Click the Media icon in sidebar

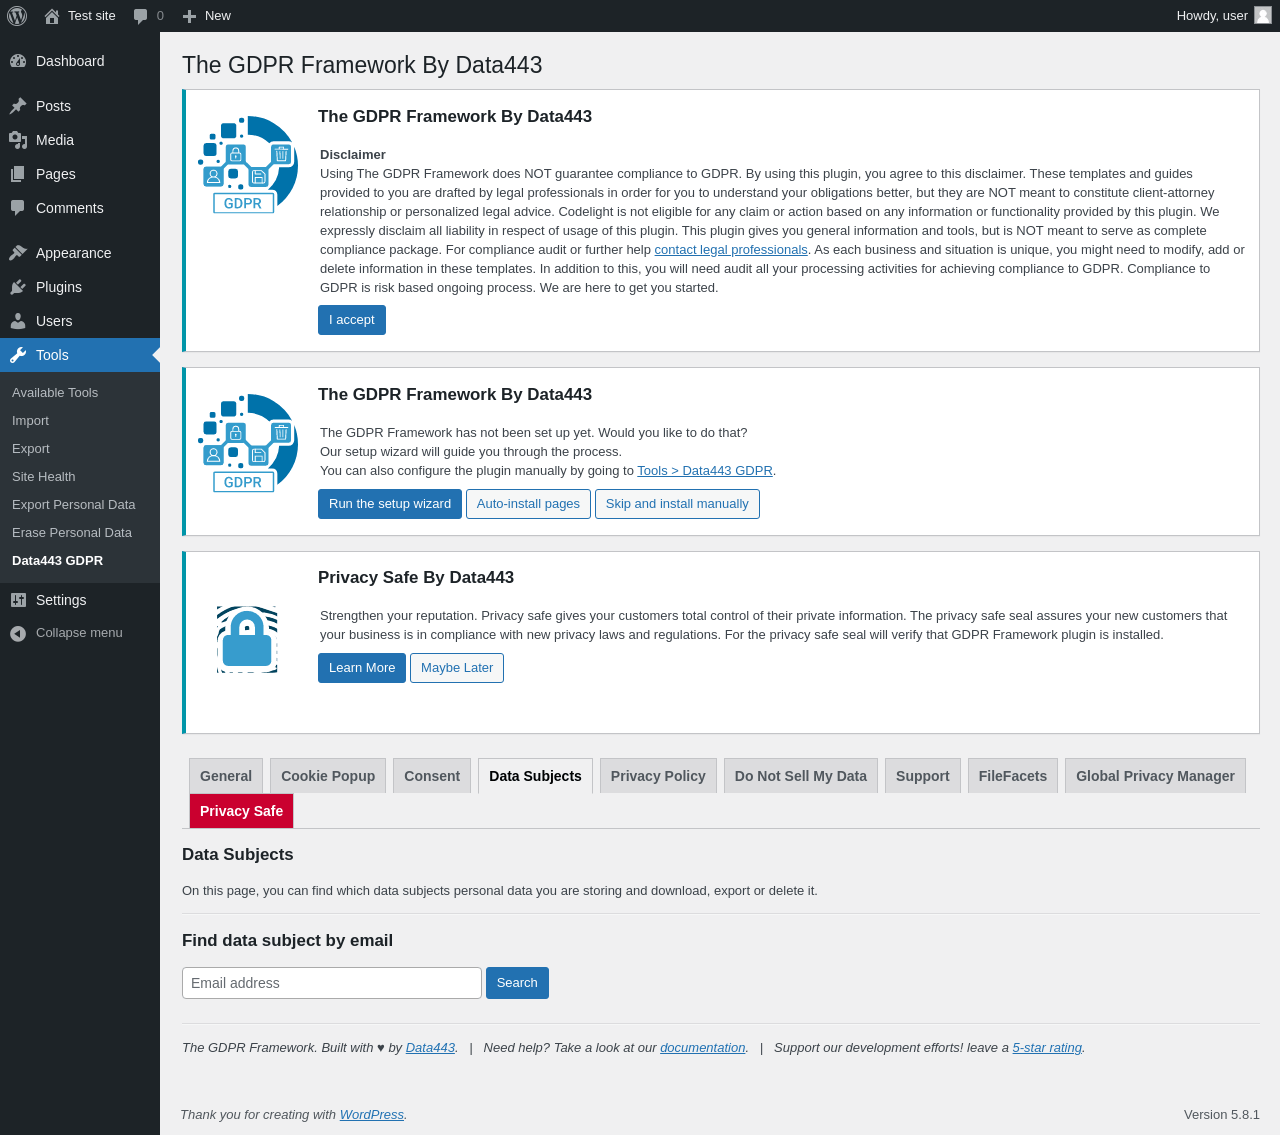(x=18, y=140)
